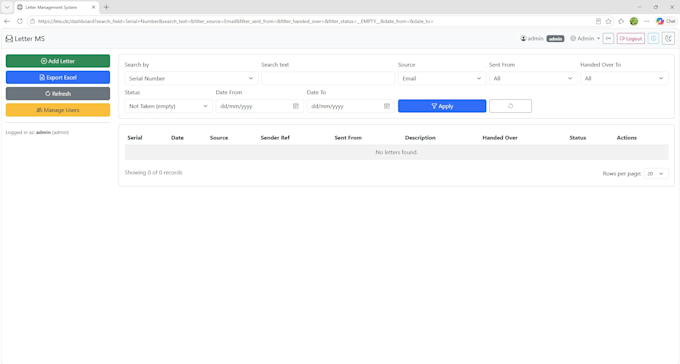Viewport: 680px width, 364px height.
Task: Open the Admin gear dropdown menu
Action: [x=585, y=39]
